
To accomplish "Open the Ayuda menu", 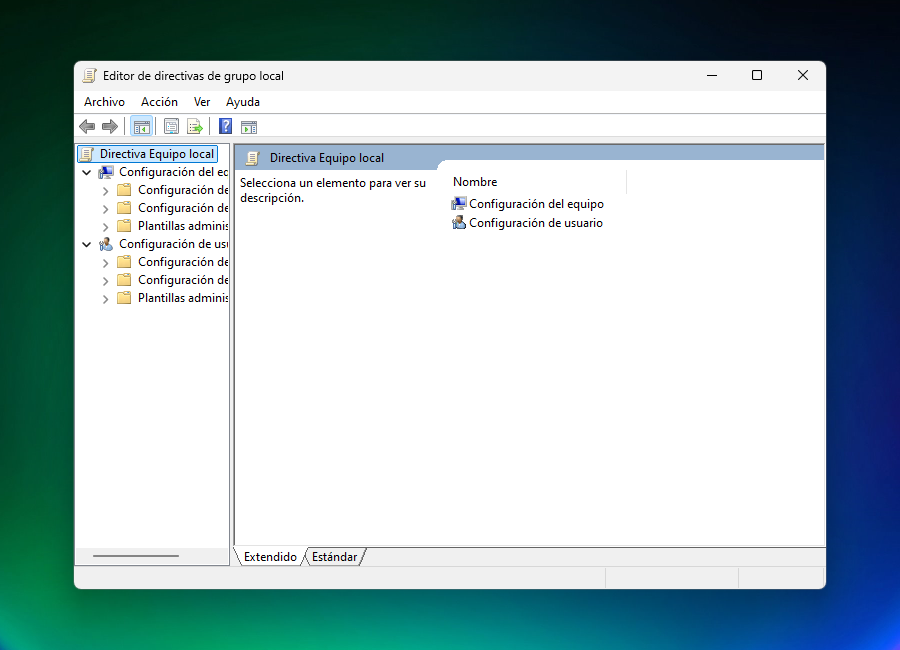I will coord(243,102).
